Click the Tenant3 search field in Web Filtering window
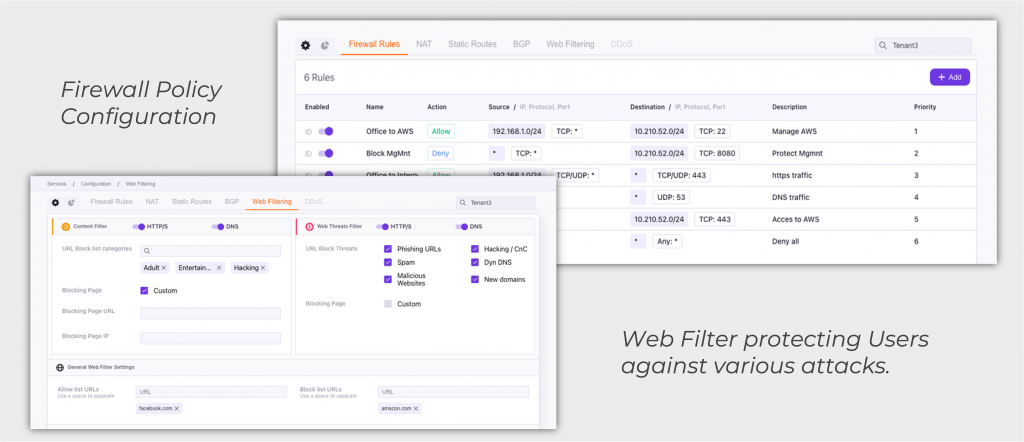 tap(496, 202)
